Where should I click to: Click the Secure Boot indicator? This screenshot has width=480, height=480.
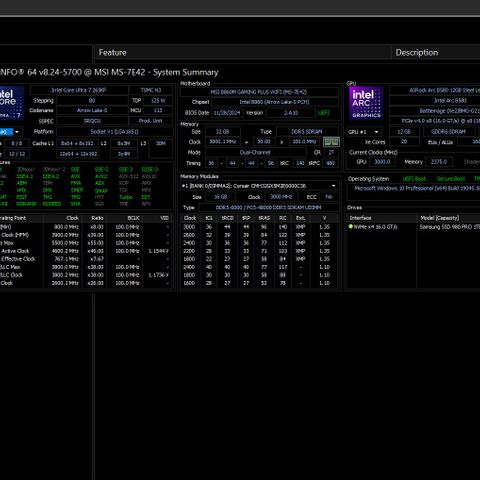pyautogui.click(x=451, y=179)
